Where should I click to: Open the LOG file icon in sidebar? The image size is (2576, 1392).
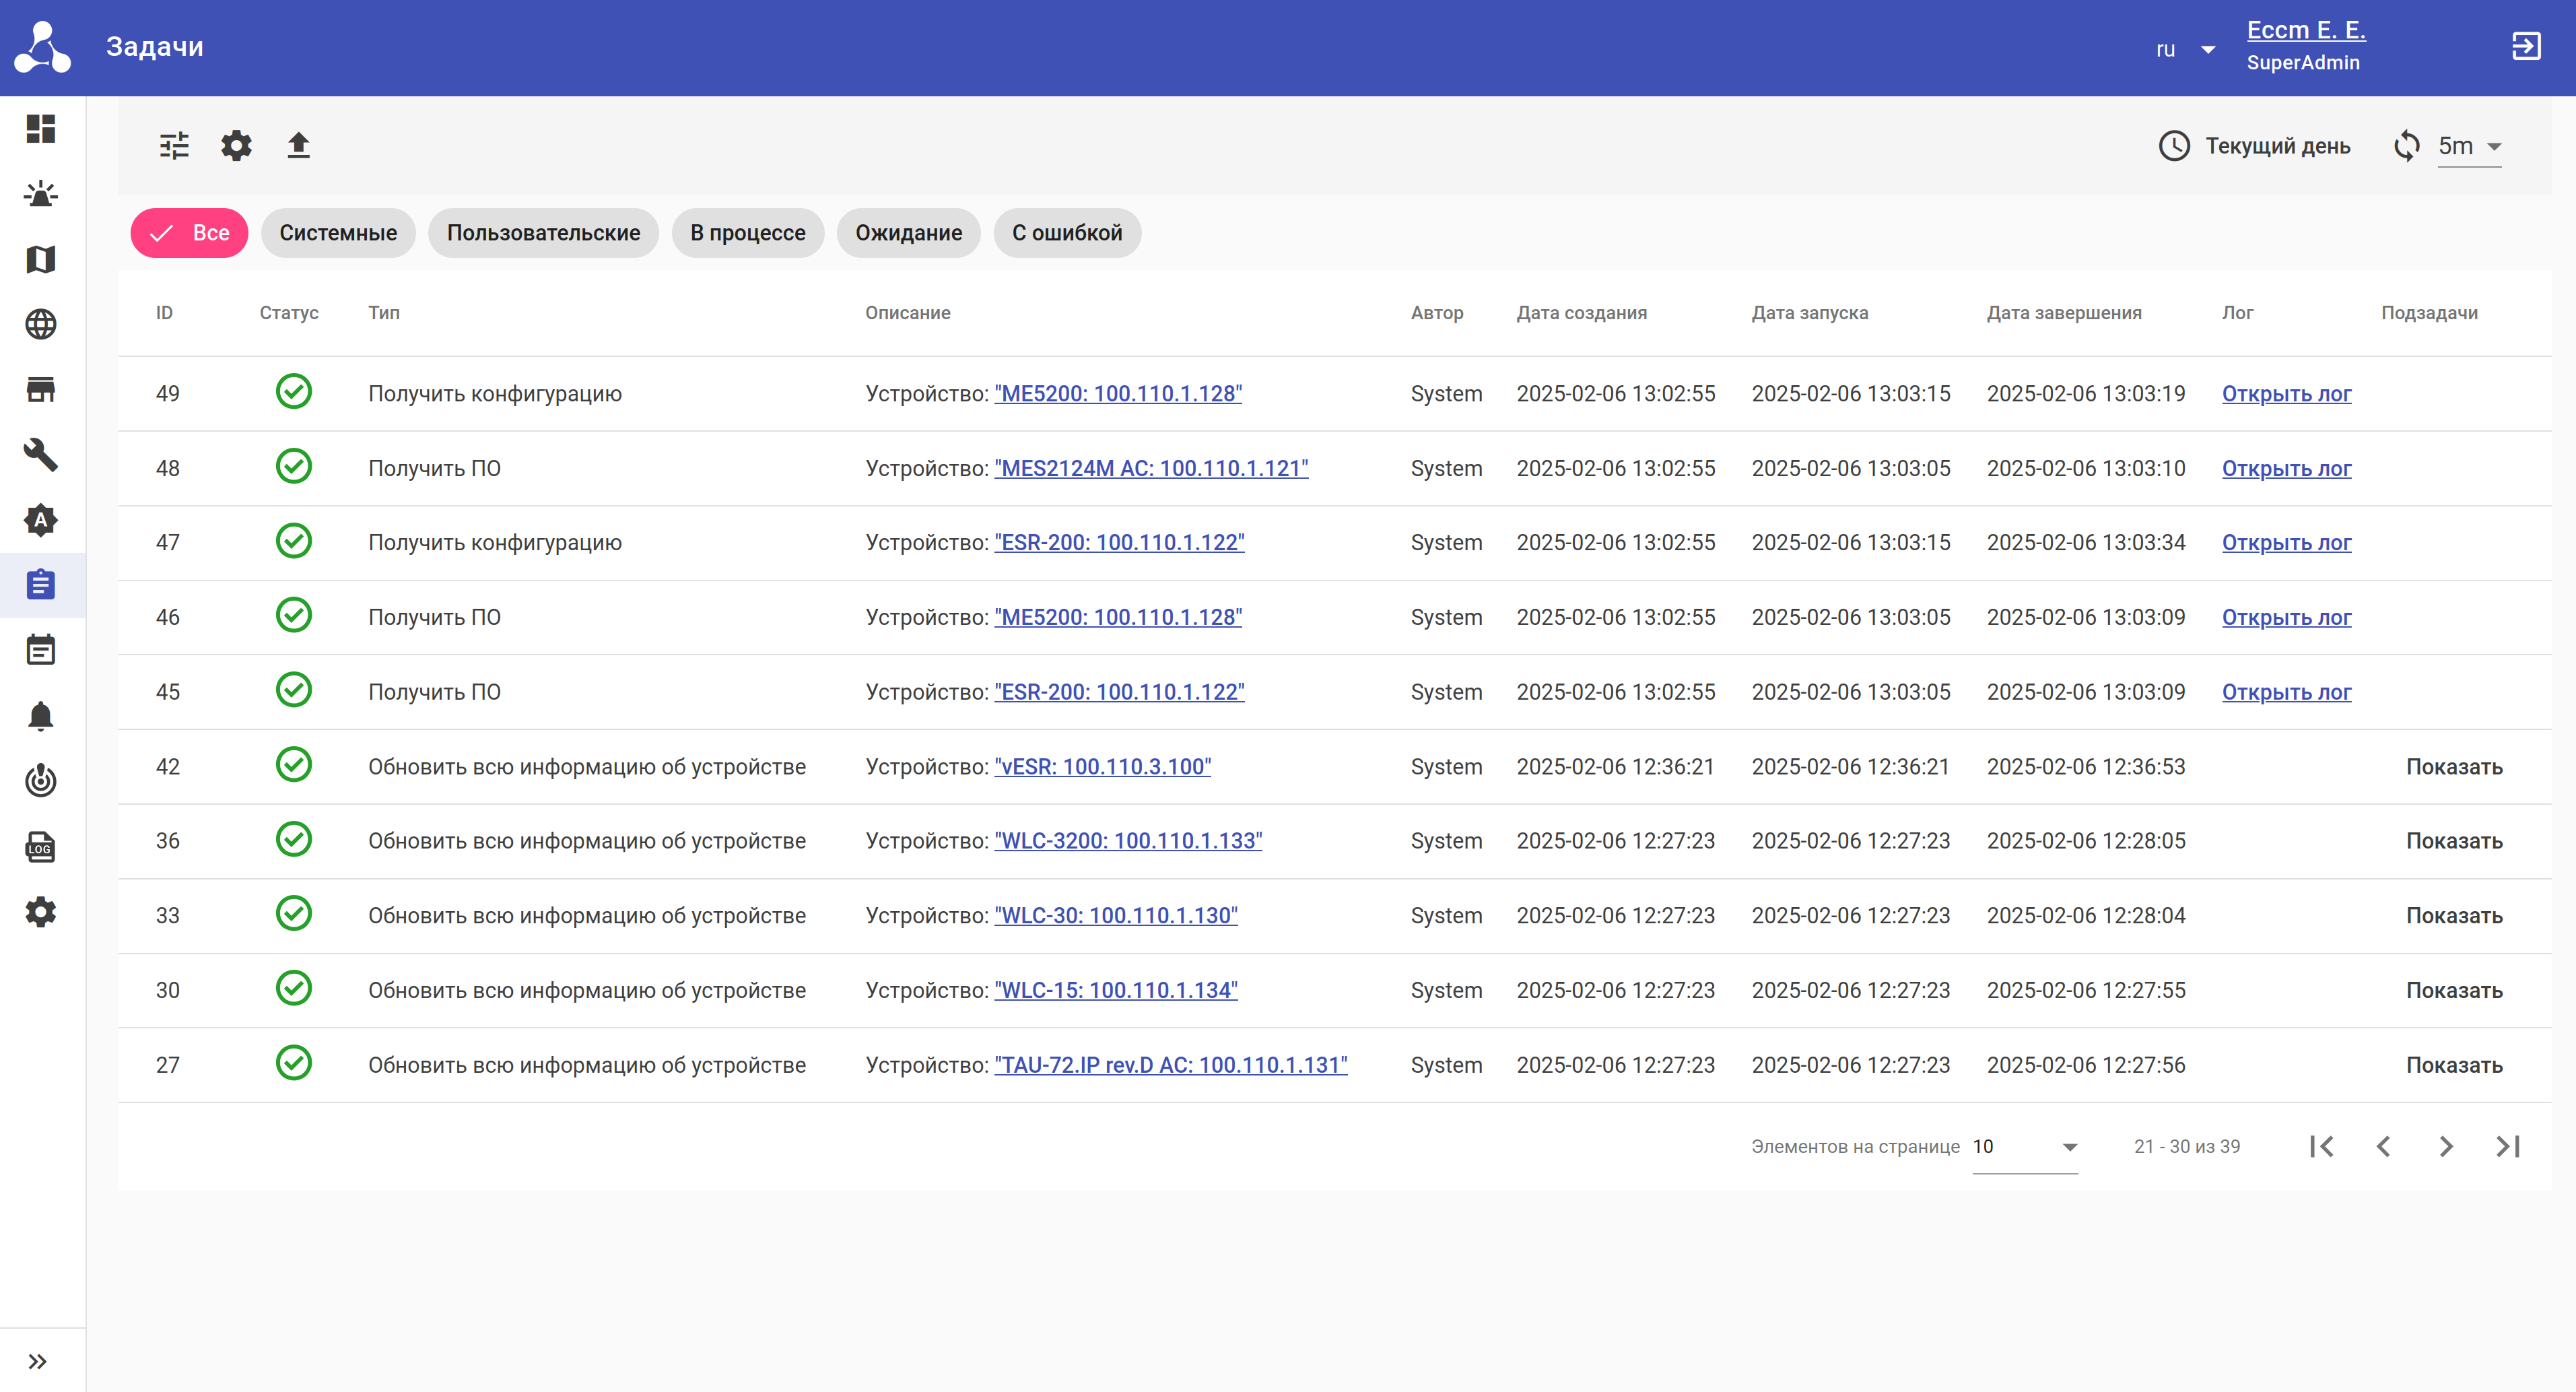(x=41, y=847)
